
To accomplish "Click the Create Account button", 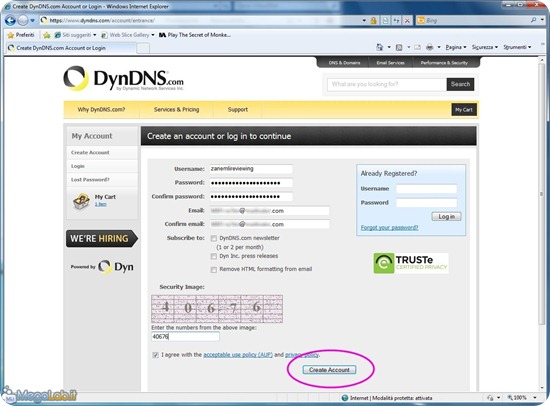I will click(329, 370).
